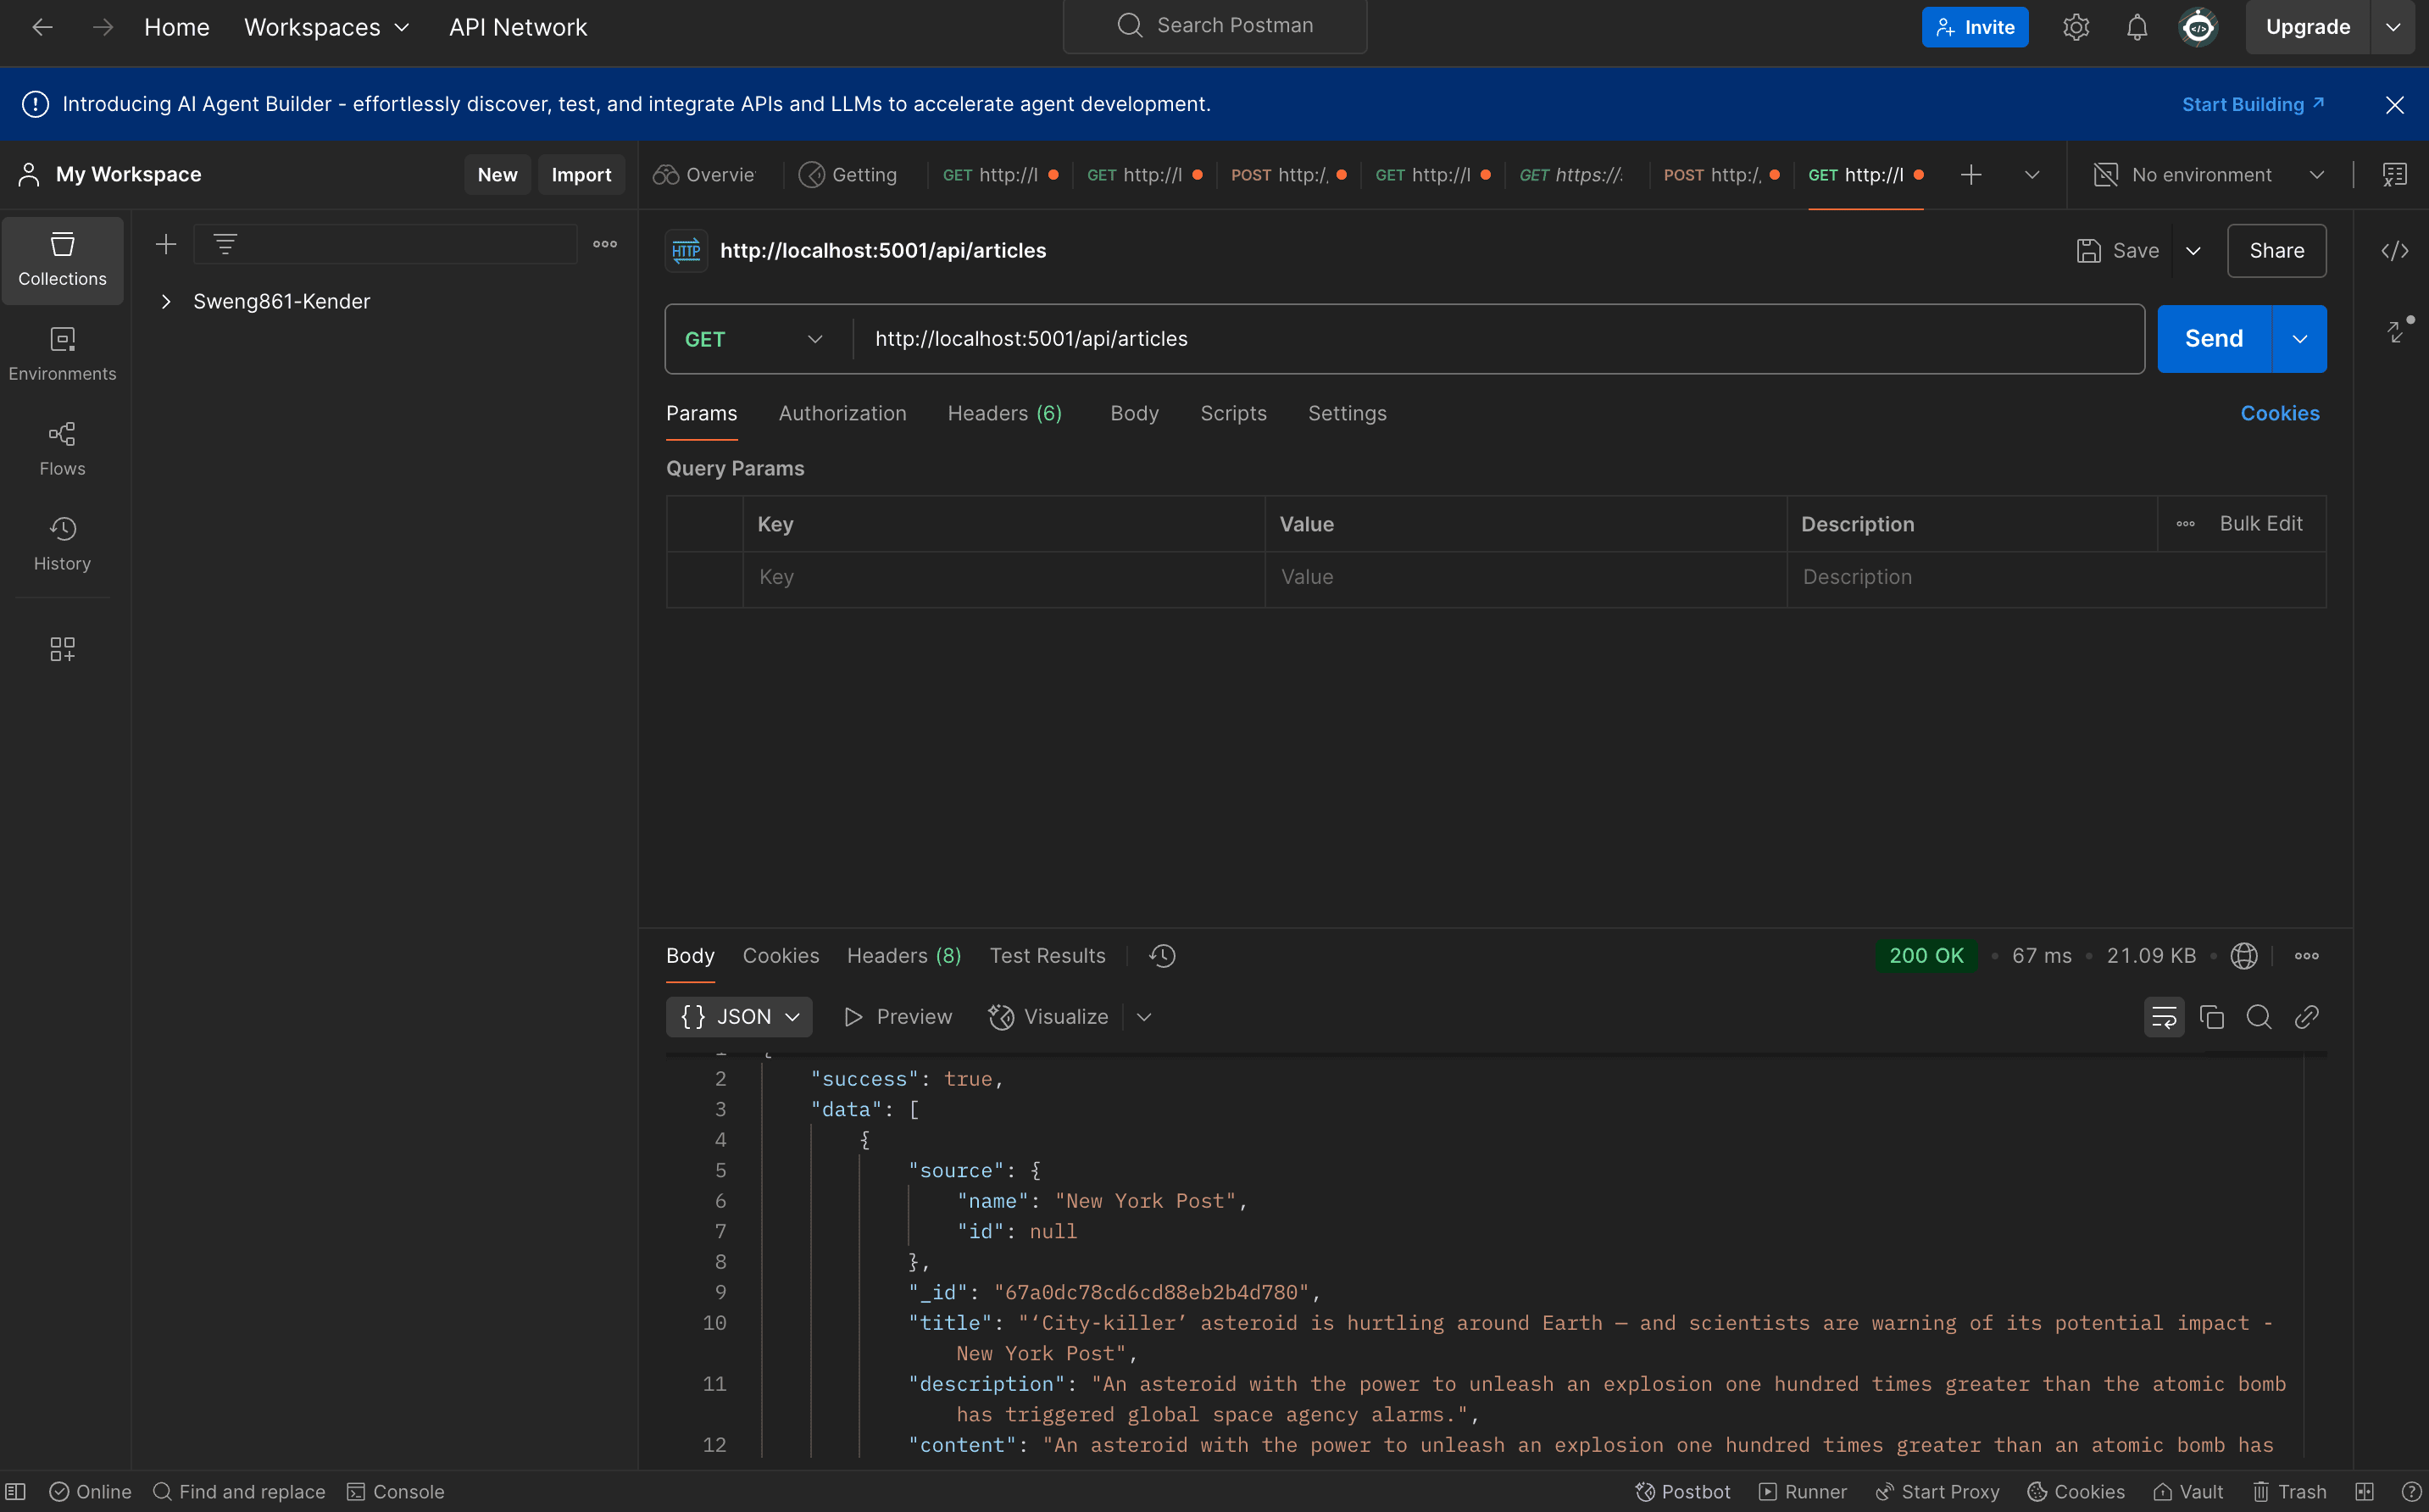Screen dimensions: 2429x1512
Task: Open the Flows sidebar panel
Action: [x=62, y=449]
